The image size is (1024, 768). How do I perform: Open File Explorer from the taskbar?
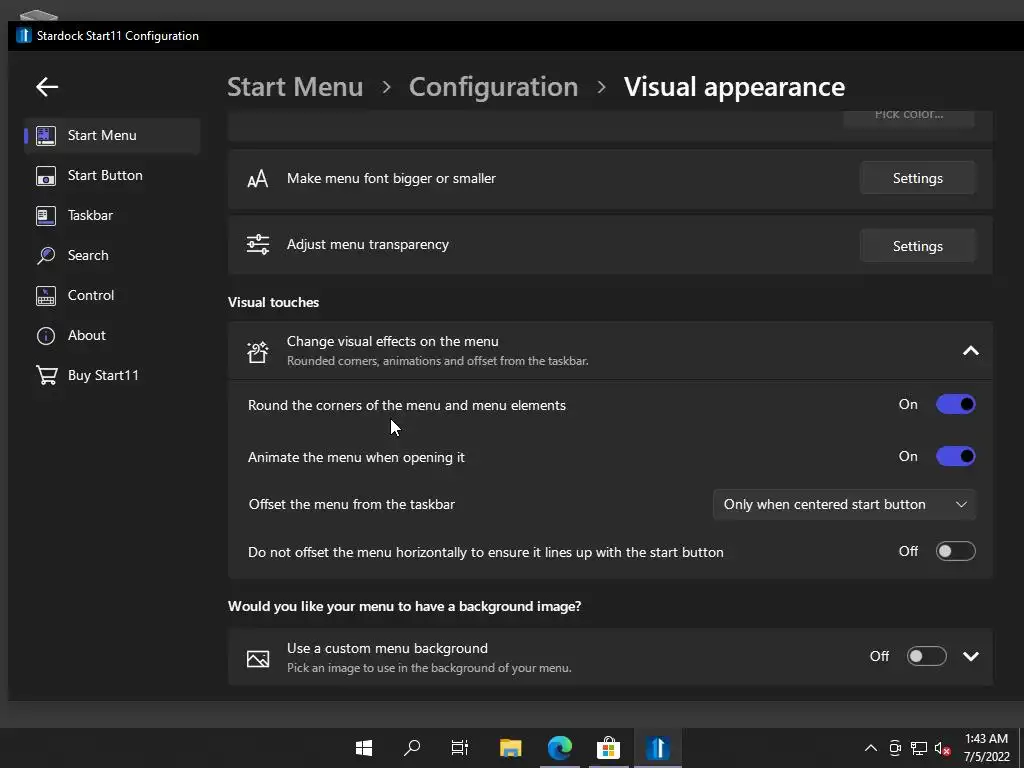(510, 748)
